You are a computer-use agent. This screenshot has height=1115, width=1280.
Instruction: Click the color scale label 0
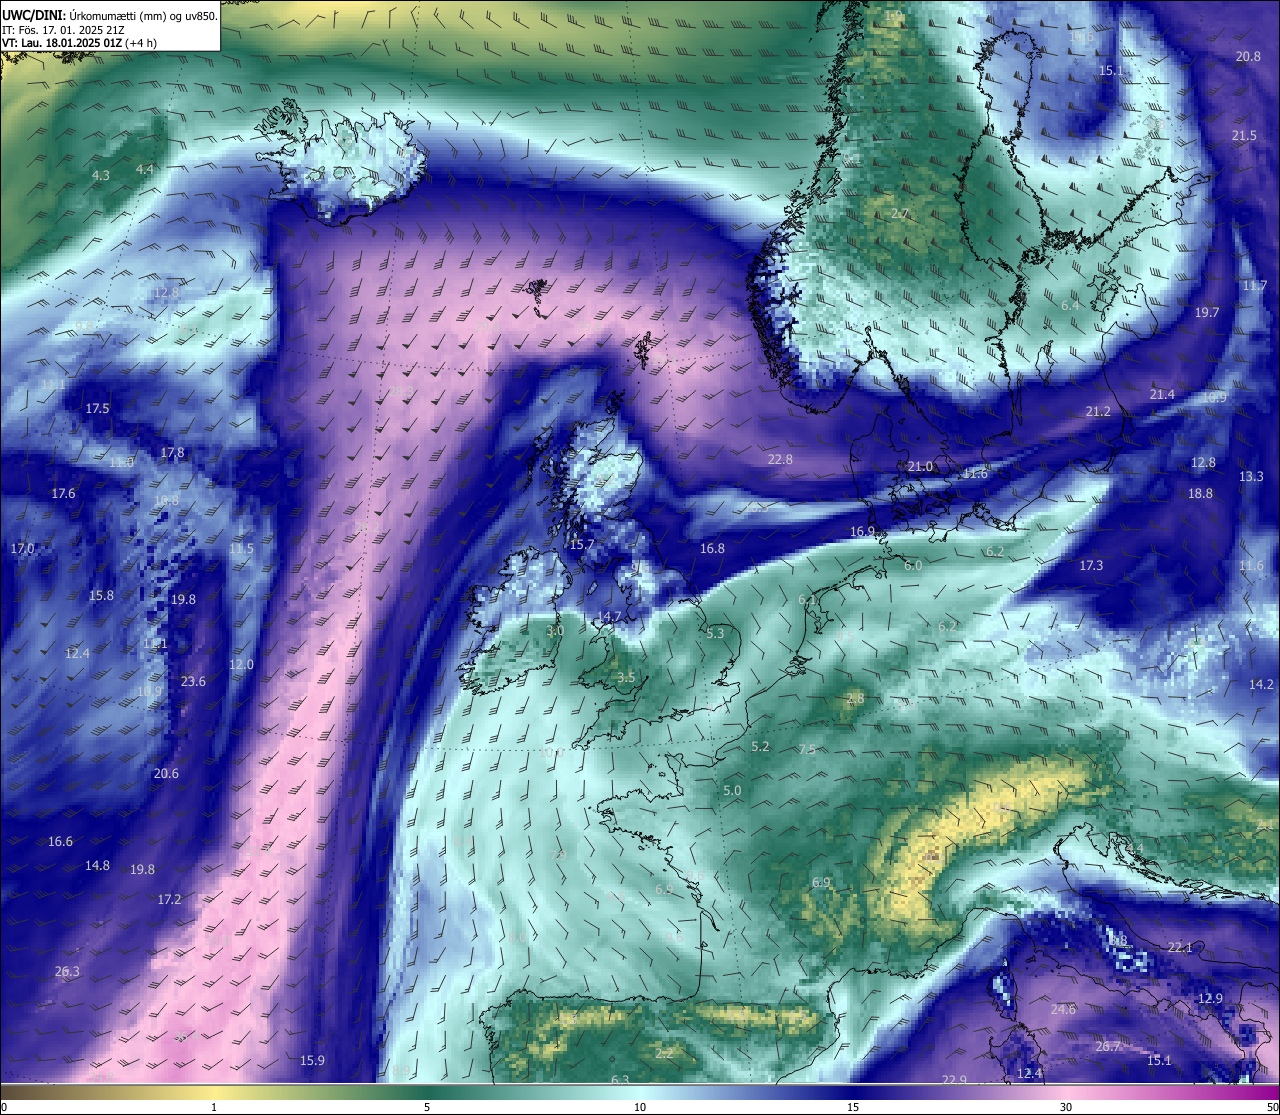[4, 1107]
